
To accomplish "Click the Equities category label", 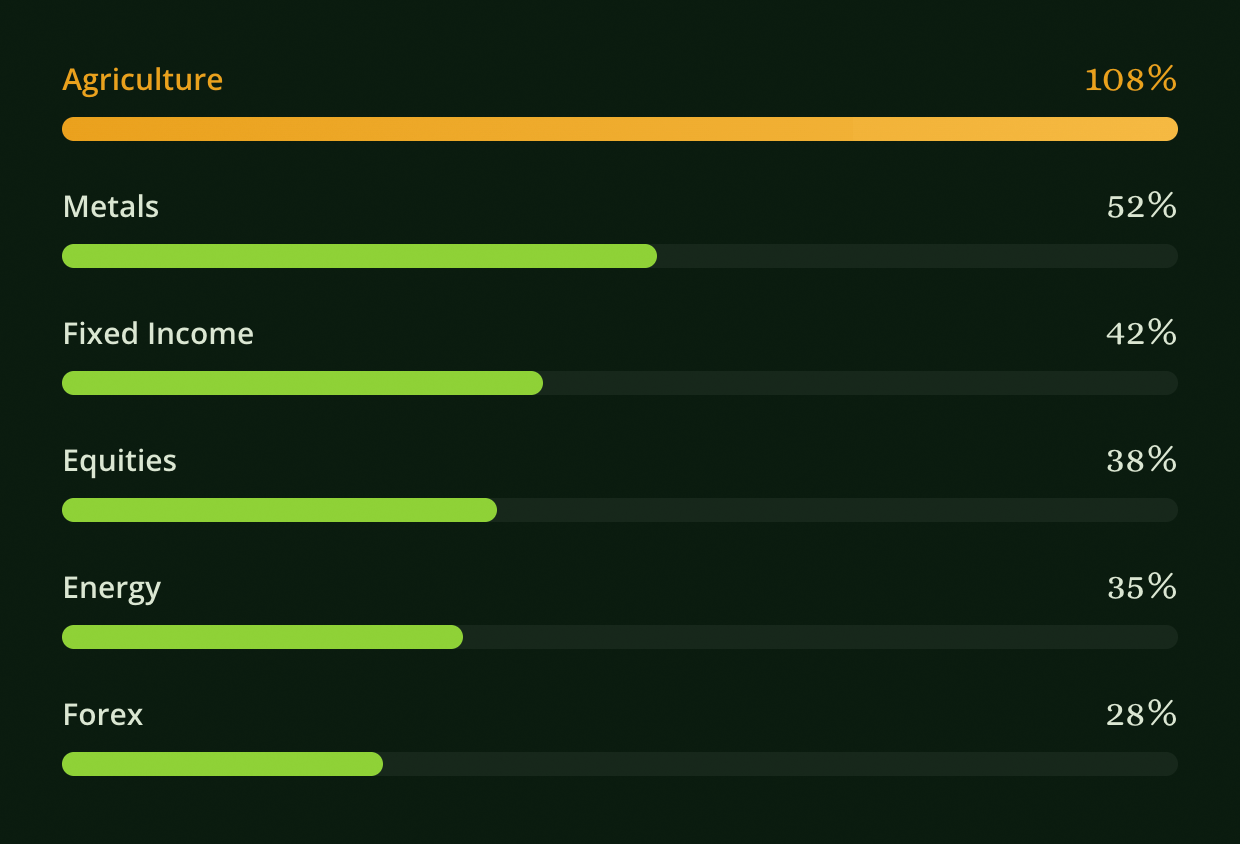I will click(x=120, y=461).
